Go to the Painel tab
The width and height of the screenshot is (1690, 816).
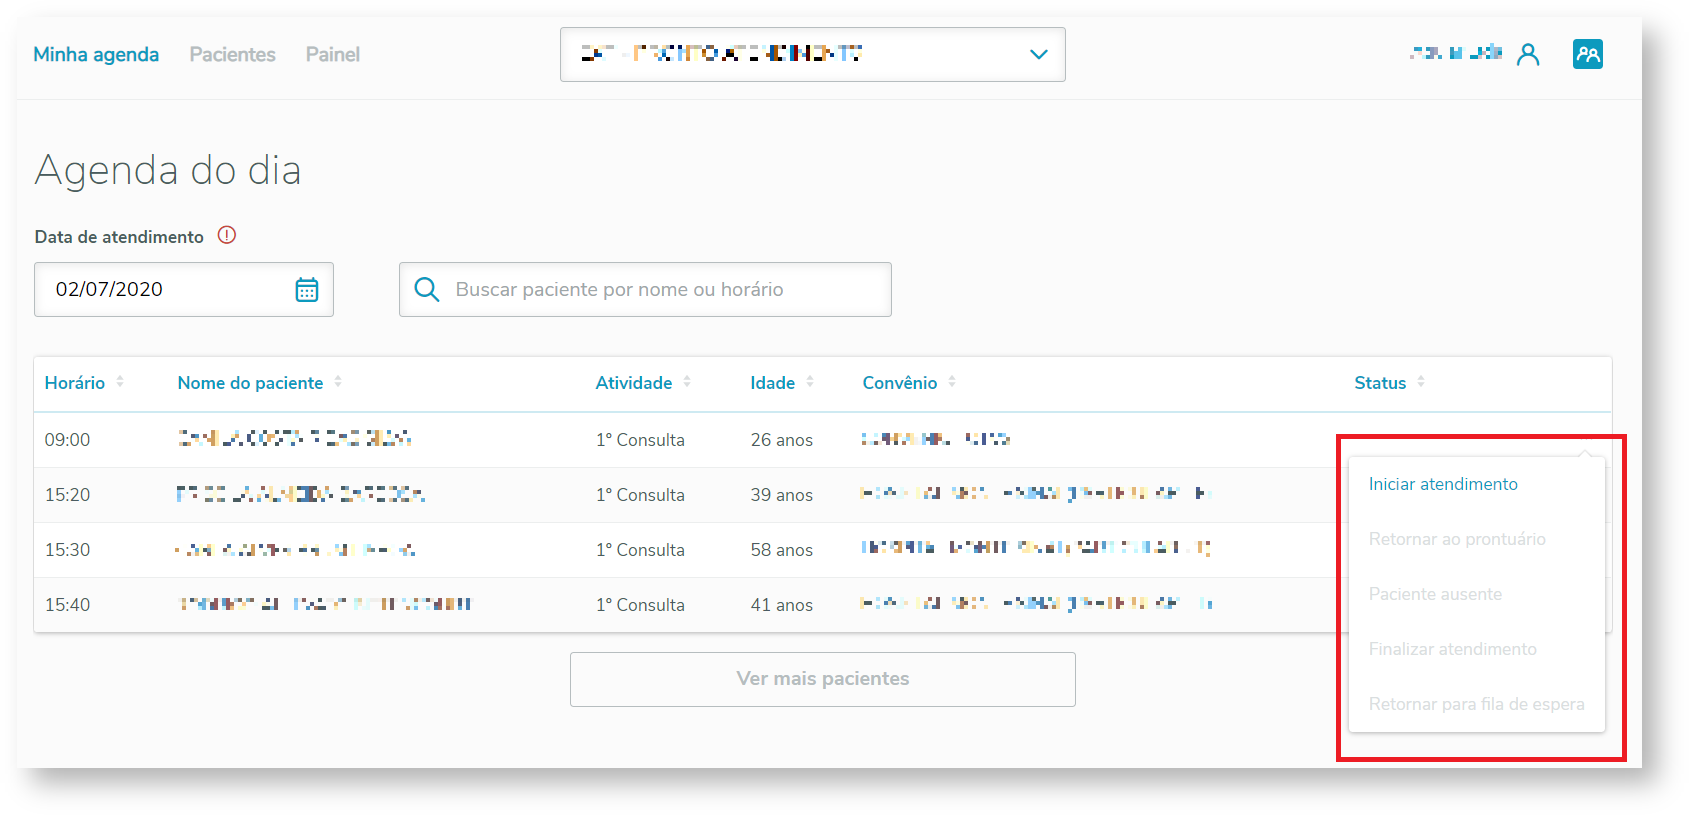pos(332,55)
